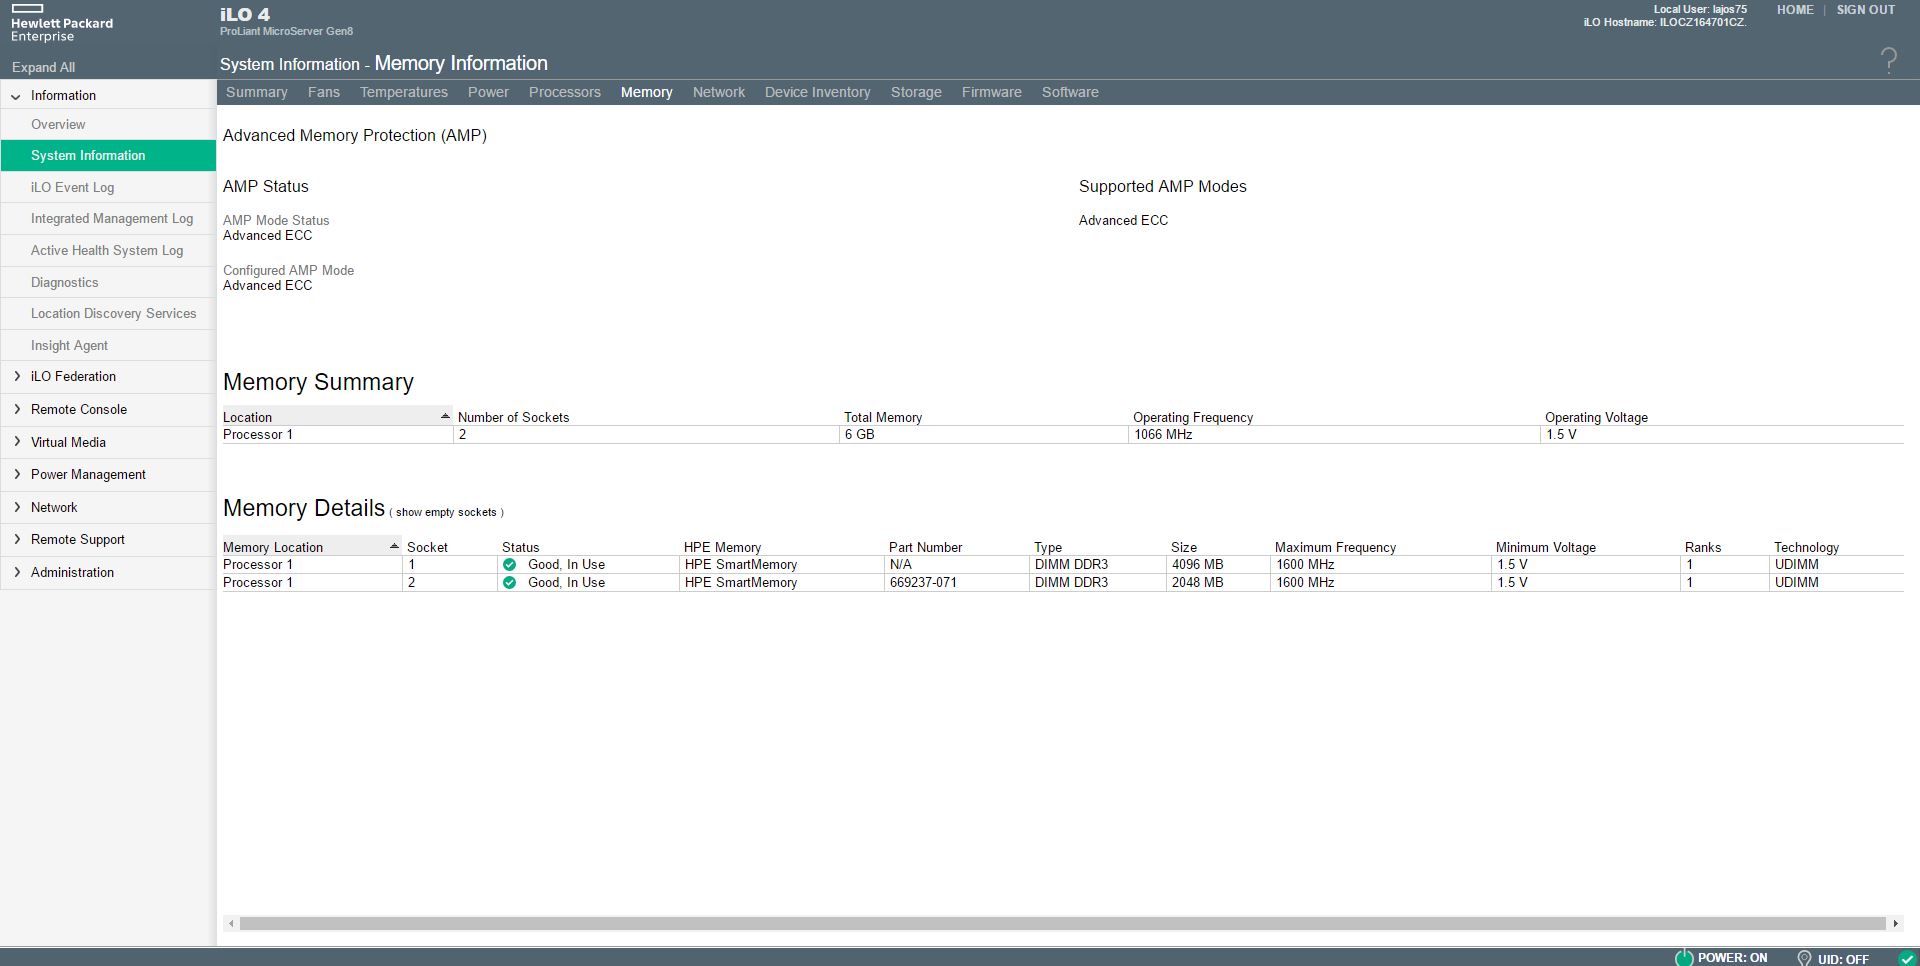Sort Memory Details by Memory Location arrow

(394, 546)
